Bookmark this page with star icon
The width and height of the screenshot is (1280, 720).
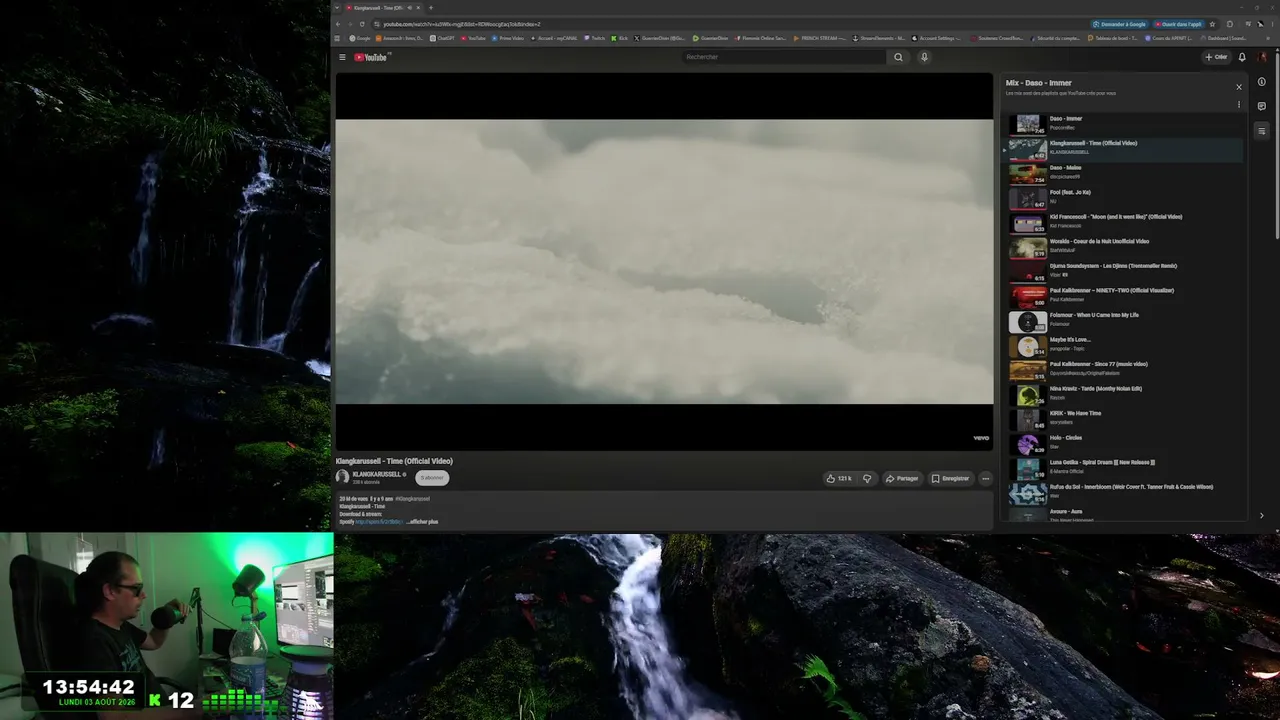pyautogui.click(x=1213, y=24)
